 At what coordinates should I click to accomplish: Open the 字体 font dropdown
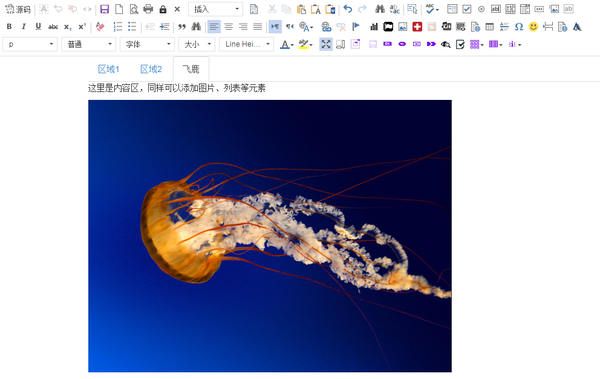click(x=147, y=44)
